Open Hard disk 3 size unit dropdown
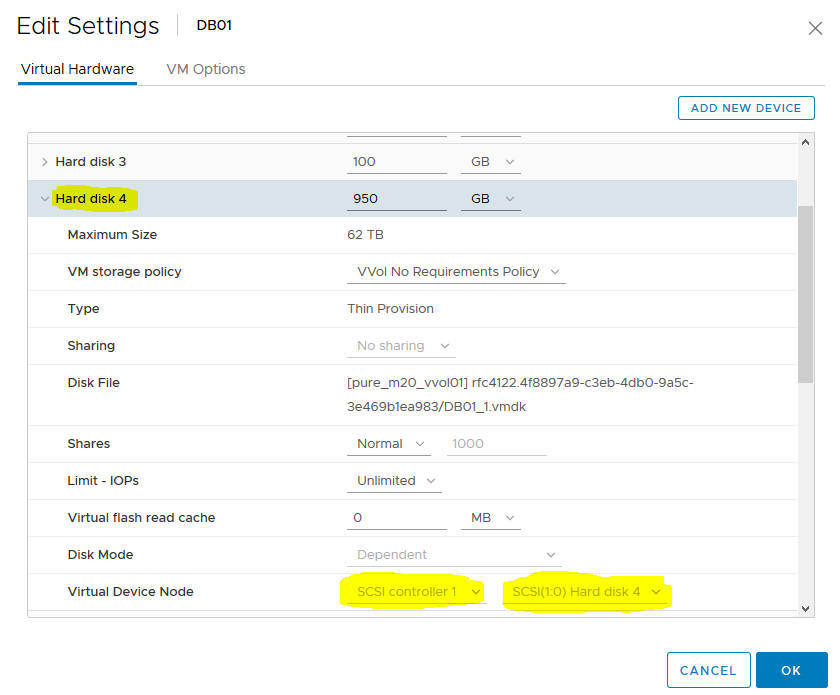This screenshot has width=840, height=695. [x=490, y=162]
